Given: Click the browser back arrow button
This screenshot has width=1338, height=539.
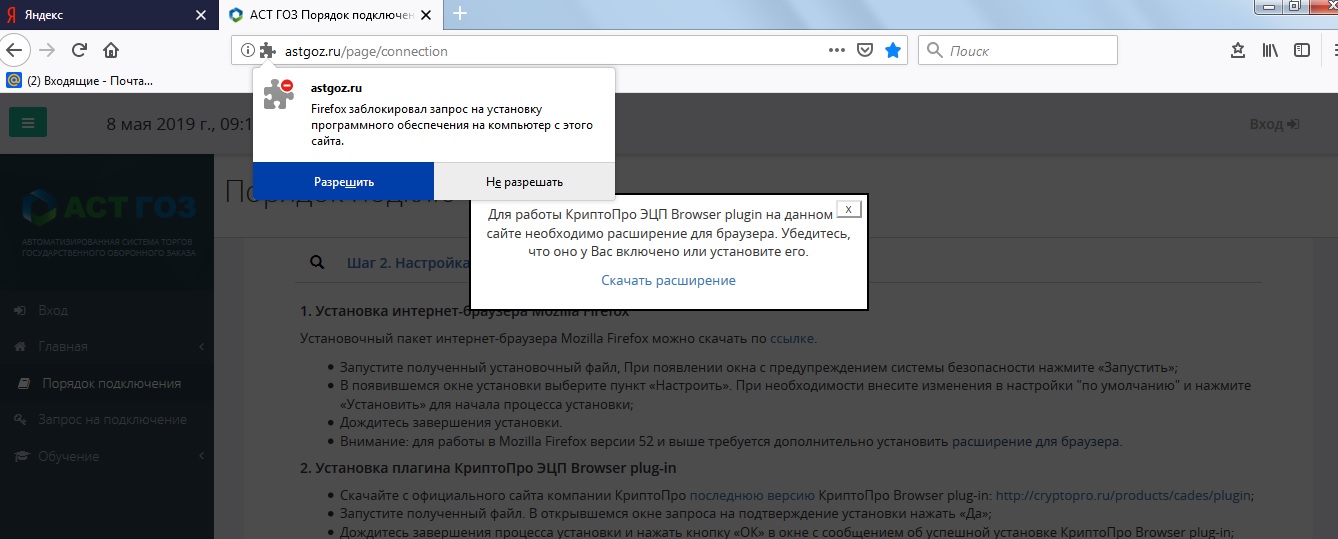Looking at the screenshot, I should [15, 50].
